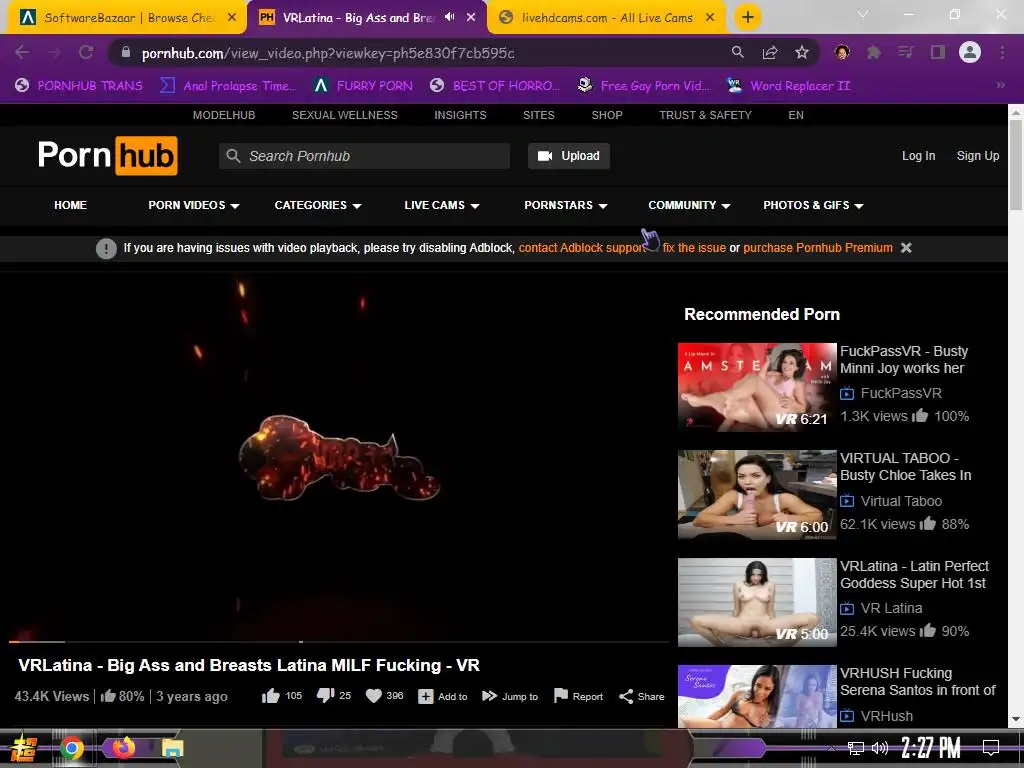Click the browser address bar URL
Viewport: 1024px width, 768px height.
click(328, 53)
